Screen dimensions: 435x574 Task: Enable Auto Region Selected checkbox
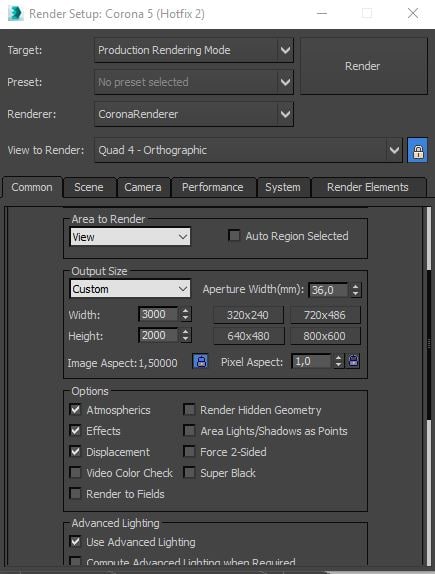tap(234, 235)
